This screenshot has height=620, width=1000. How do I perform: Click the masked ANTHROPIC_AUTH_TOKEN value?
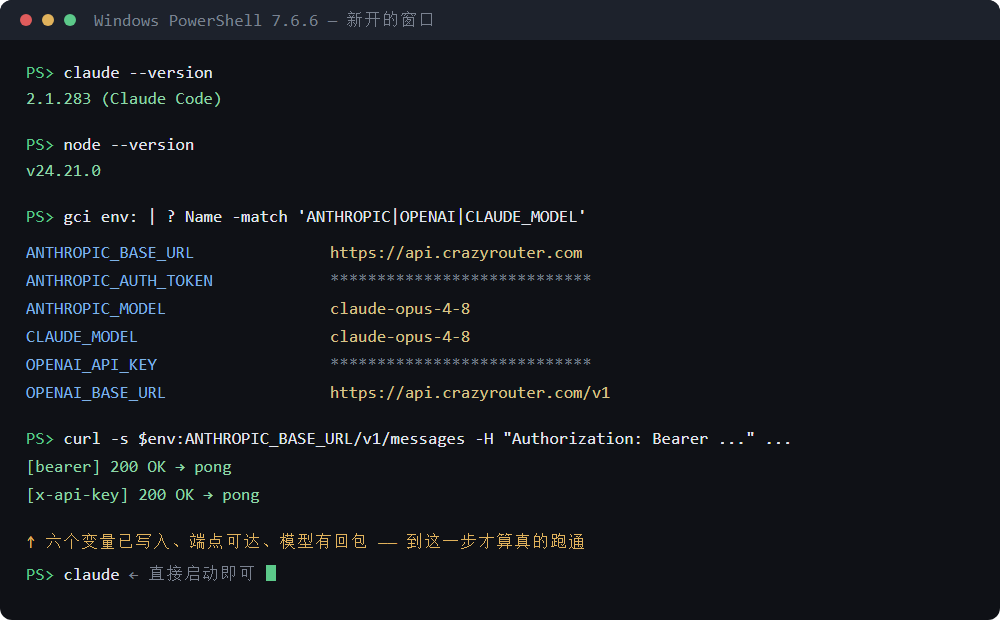[460, 279]
